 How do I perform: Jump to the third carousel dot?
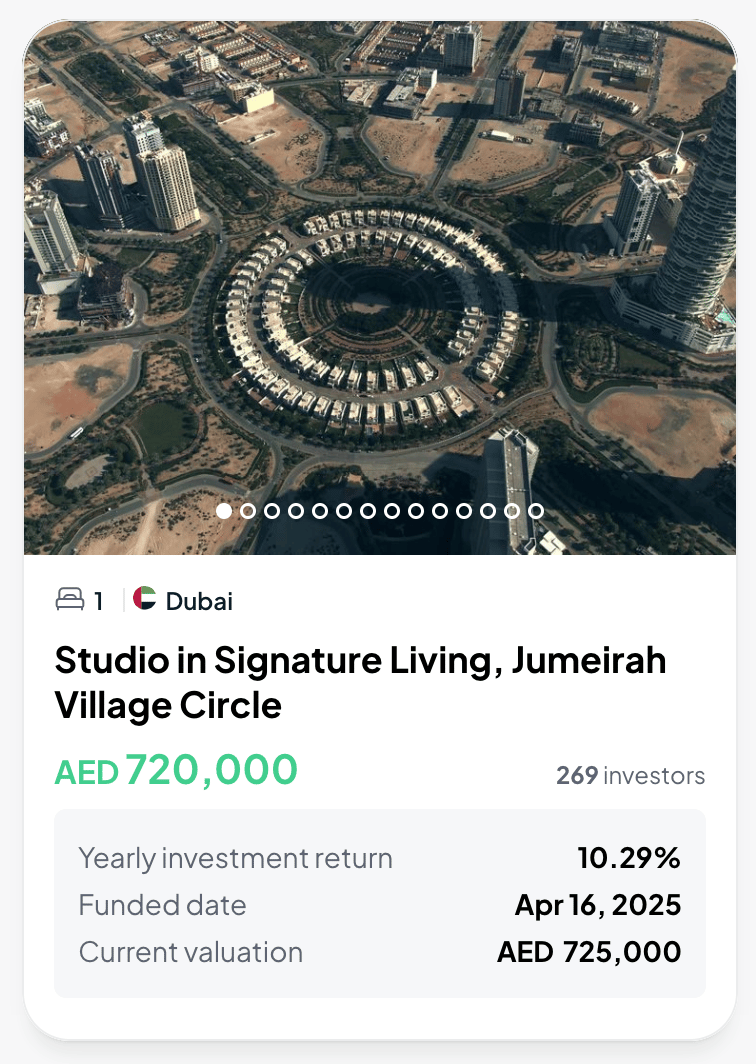(272, 511)
